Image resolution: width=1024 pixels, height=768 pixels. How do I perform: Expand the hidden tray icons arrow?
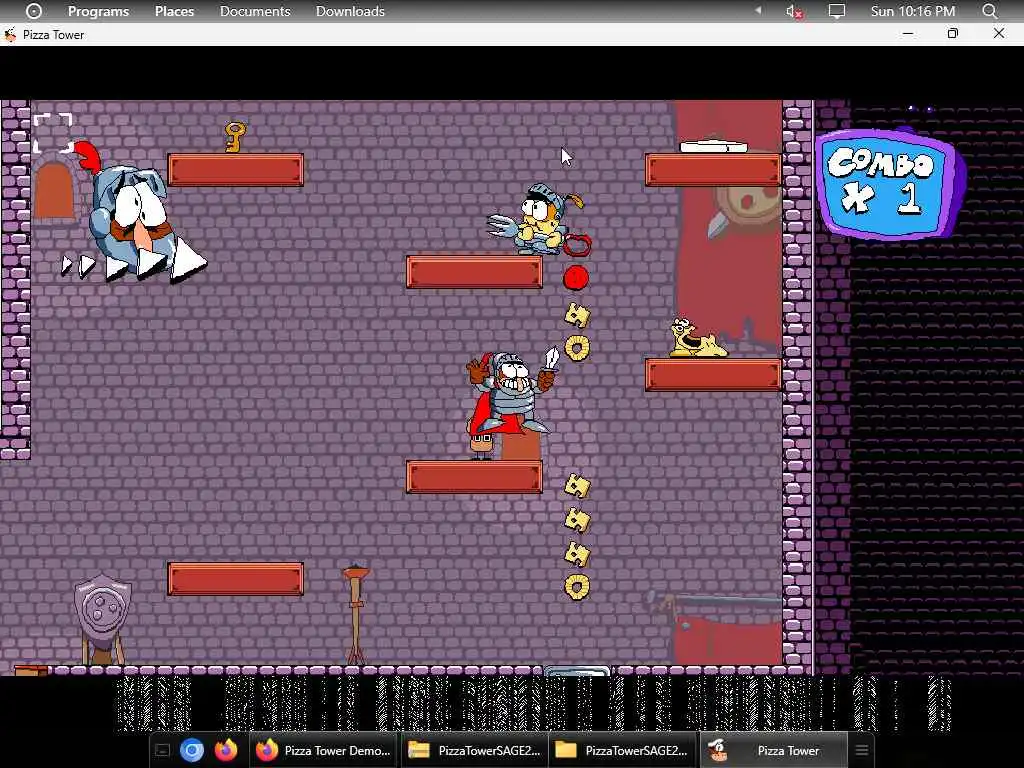tap(758, 11)
